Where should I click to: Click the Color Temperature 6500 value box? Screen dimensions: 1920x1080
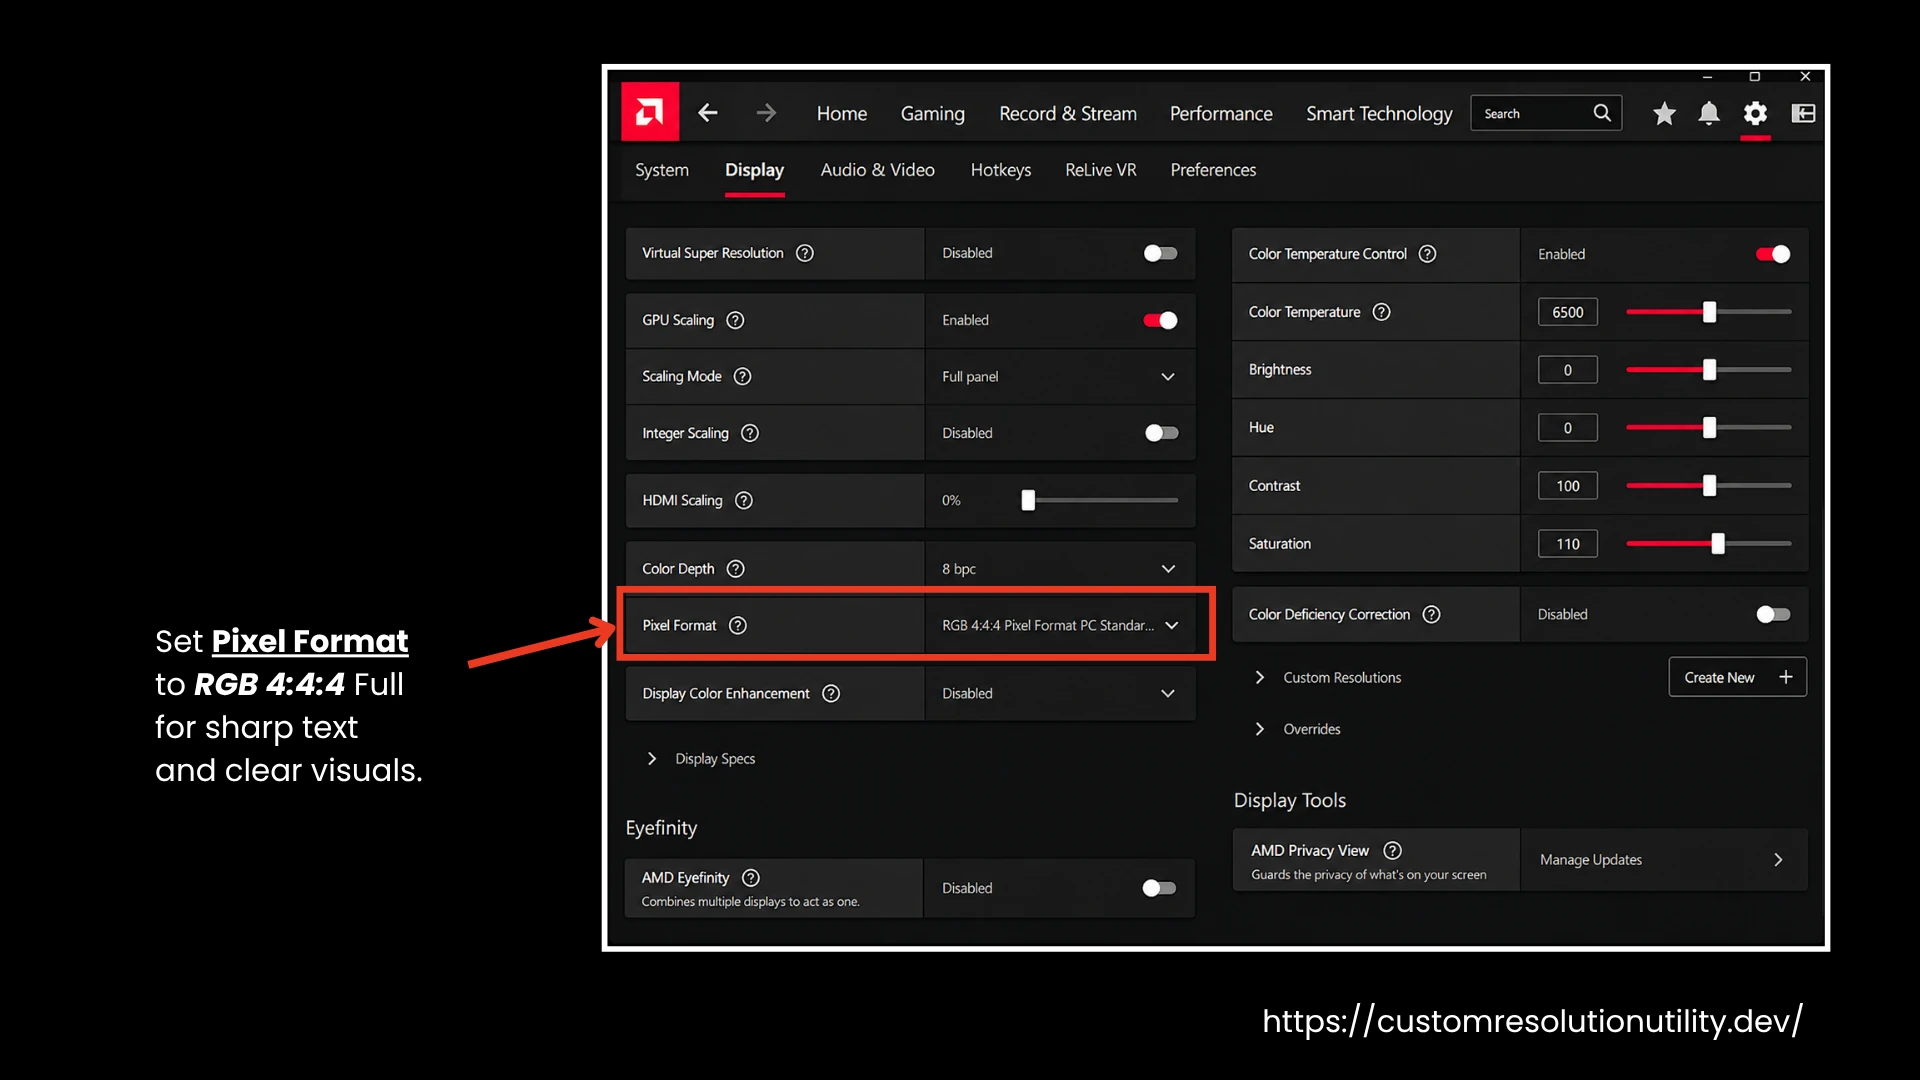pos(1567,312)
